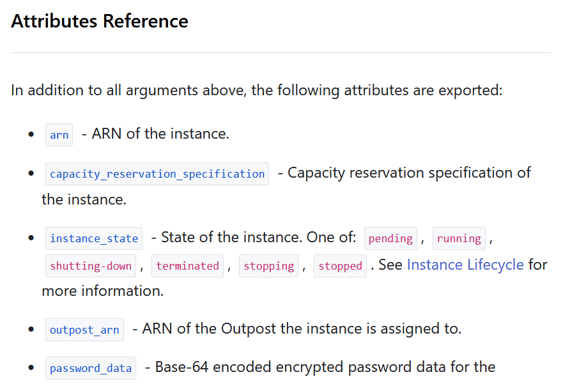Viewport: 563px width, 386px height.
Task: Click the running state code tag
Action: pyautogui.click(x=459, y=238)
